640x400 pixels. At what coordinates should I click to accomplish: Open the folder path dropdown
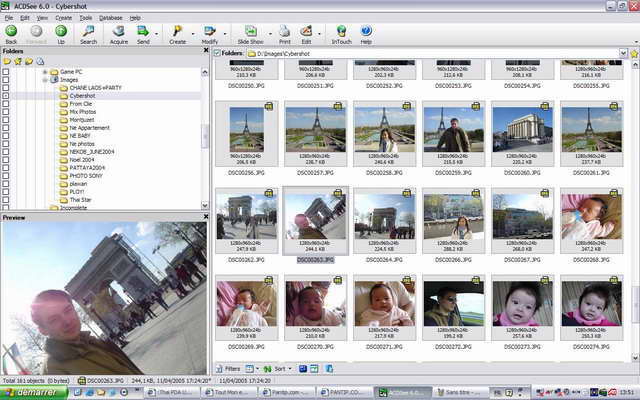tap(623, 53)
